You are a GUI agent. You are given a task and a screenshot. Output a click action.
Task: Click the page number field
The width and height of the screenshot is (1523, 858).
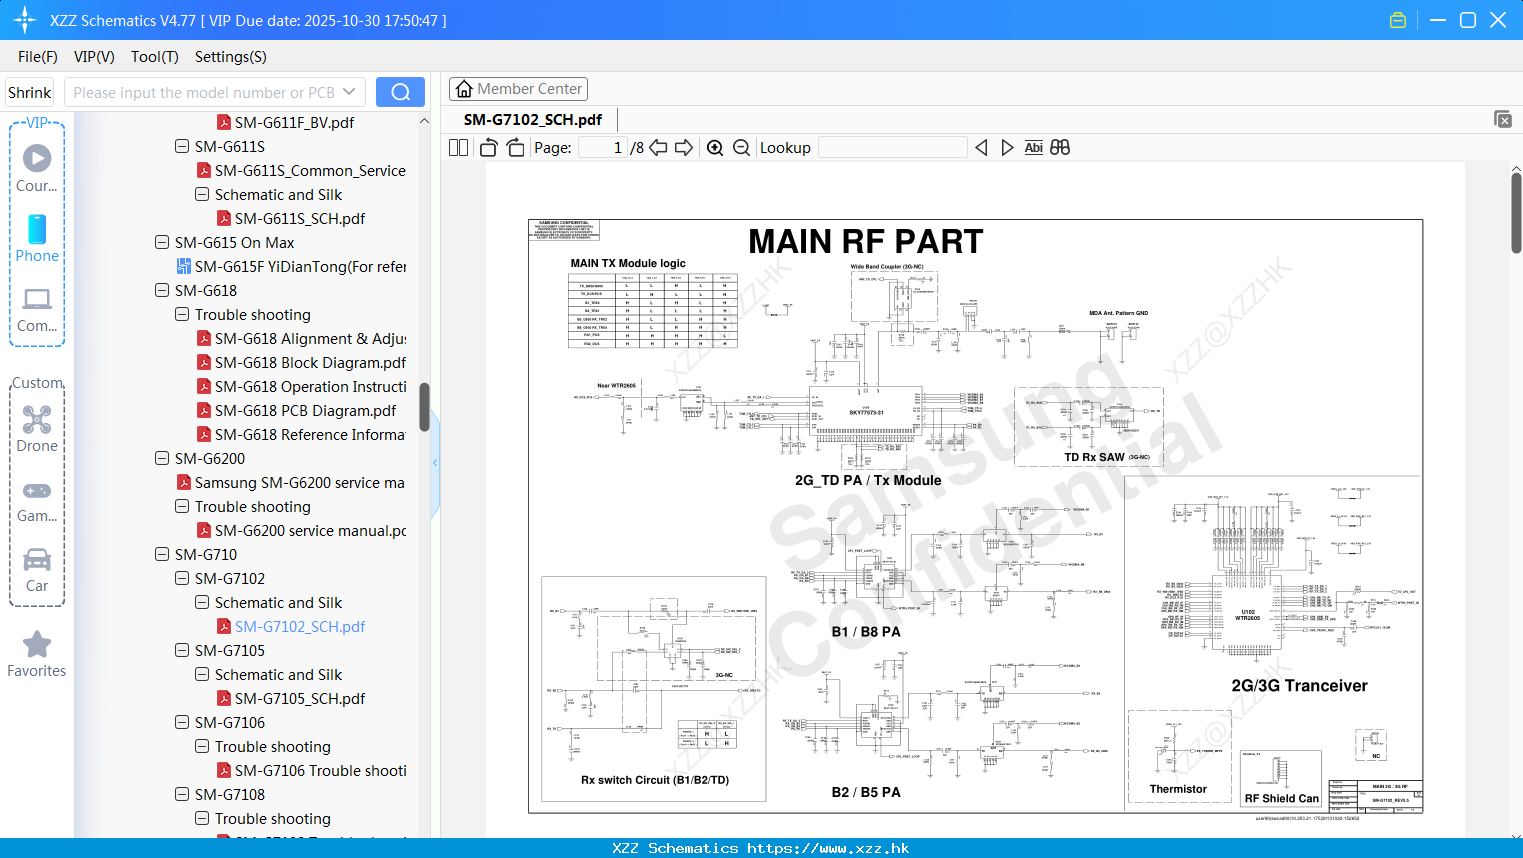coord(603,147)
